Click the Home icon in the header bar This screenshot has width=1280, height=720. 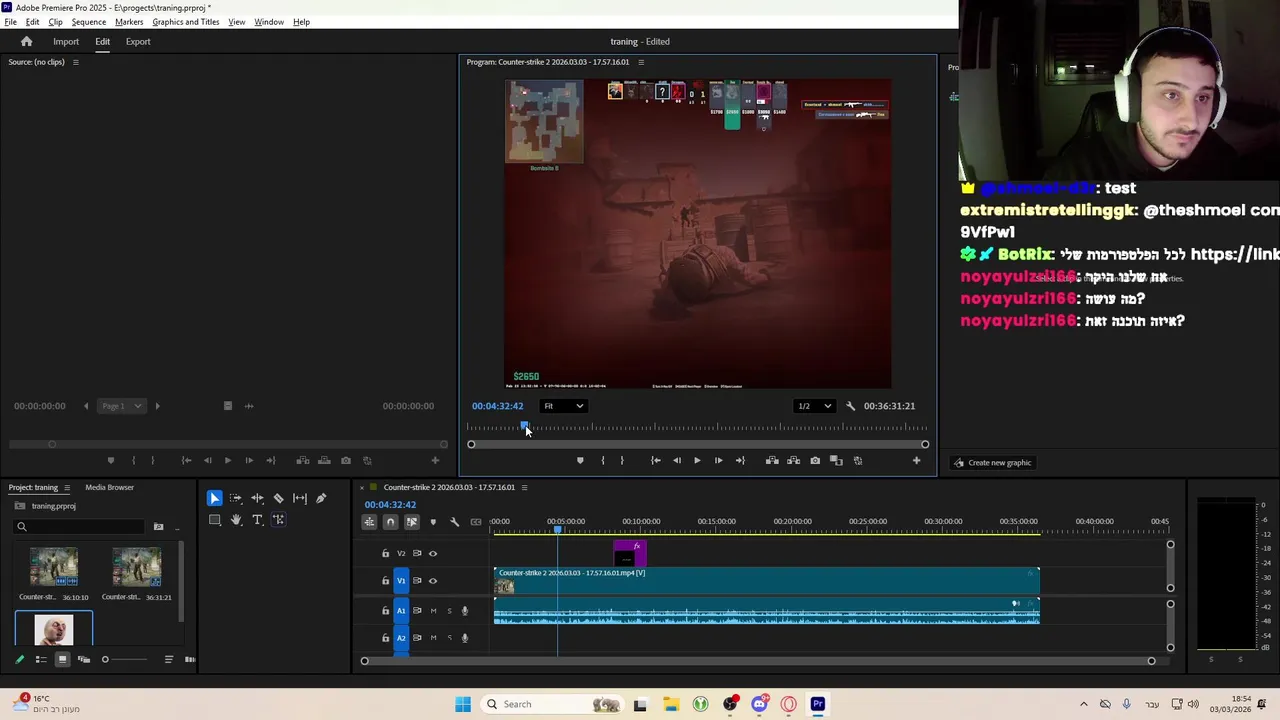pyautogui.click(x=26, y=41)
